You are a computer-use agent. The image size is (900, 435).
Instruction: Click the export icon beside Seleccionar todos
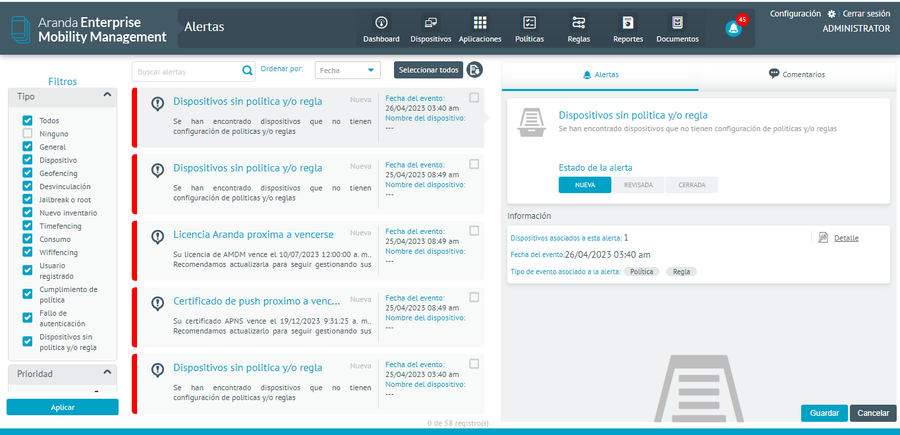tap(475, 70)
